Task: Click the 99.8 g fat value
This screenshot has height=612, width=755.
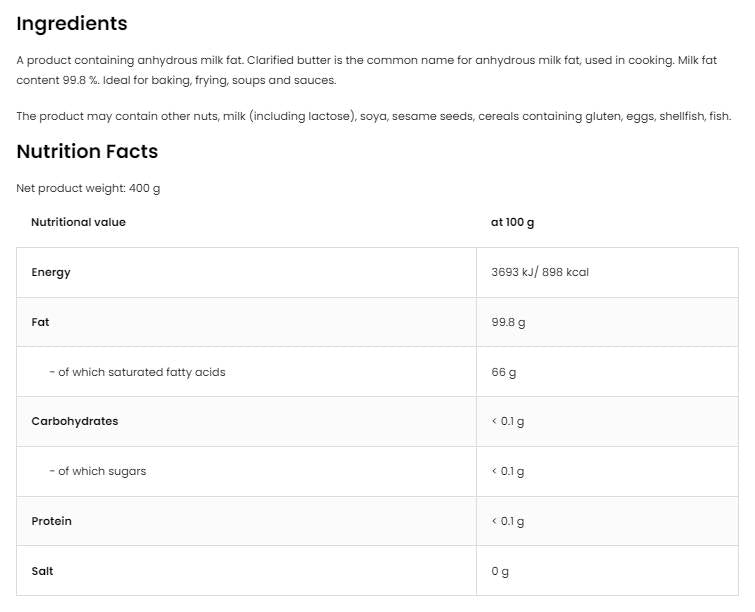Action: (508, 322)
